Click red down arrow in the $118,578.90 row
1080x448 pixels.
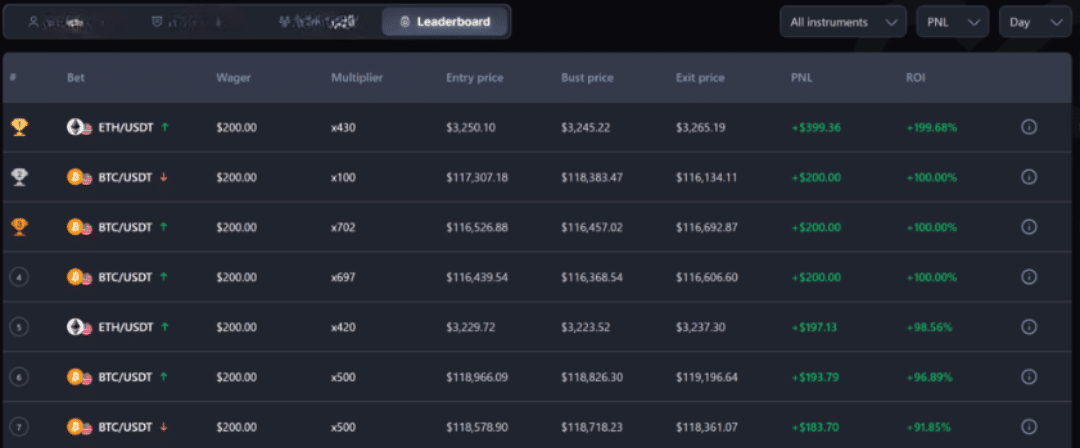[x=165, y=427]
